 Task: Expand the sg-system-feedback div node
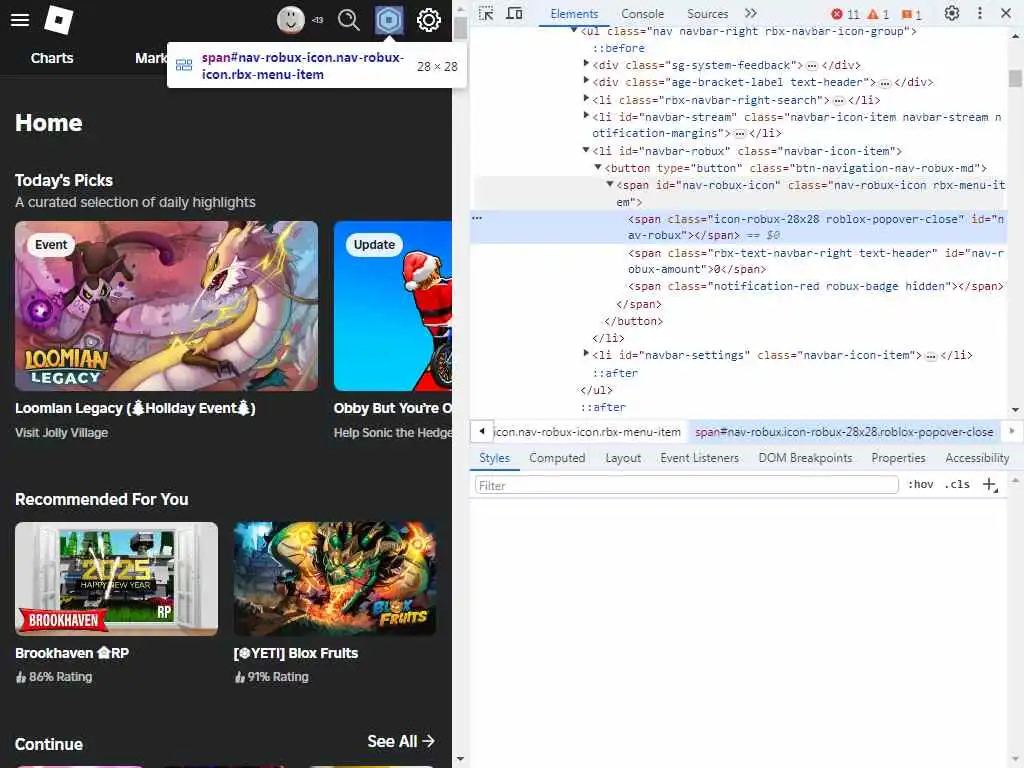586,64
